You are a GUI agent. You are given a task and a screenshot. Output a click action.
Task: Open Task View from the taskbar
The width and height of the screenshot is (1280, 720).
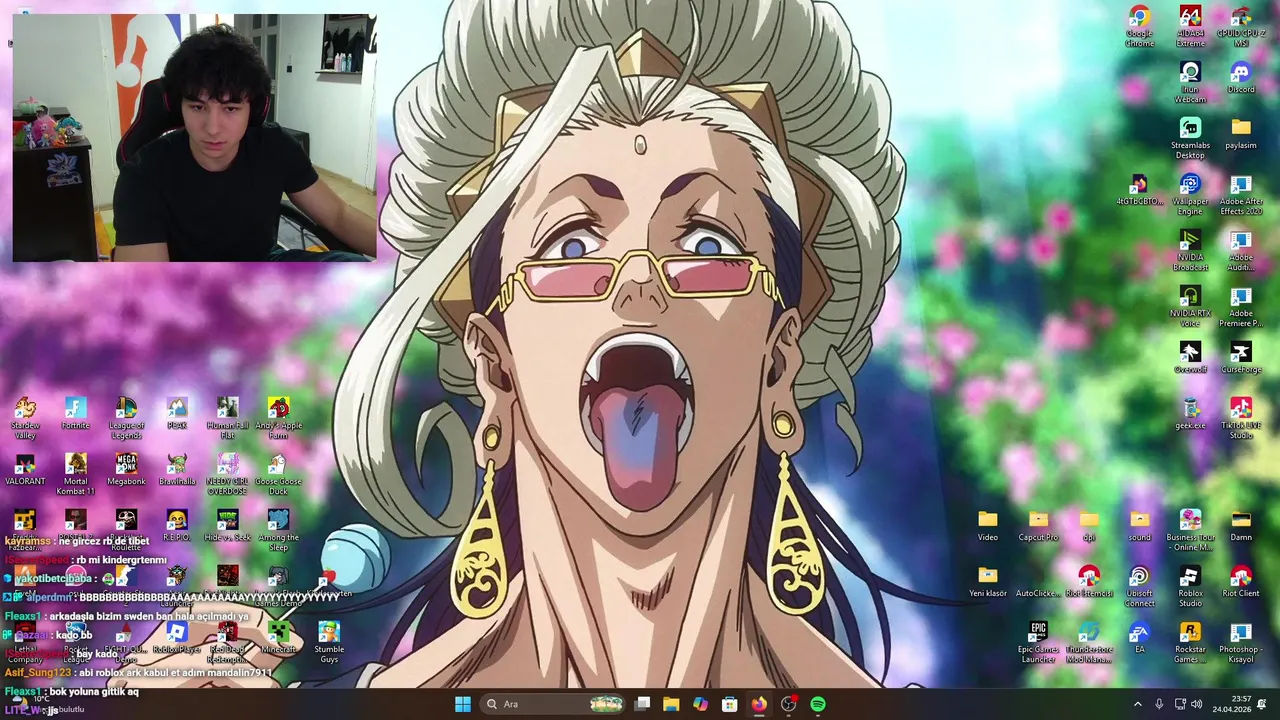(x=642, y=704)
